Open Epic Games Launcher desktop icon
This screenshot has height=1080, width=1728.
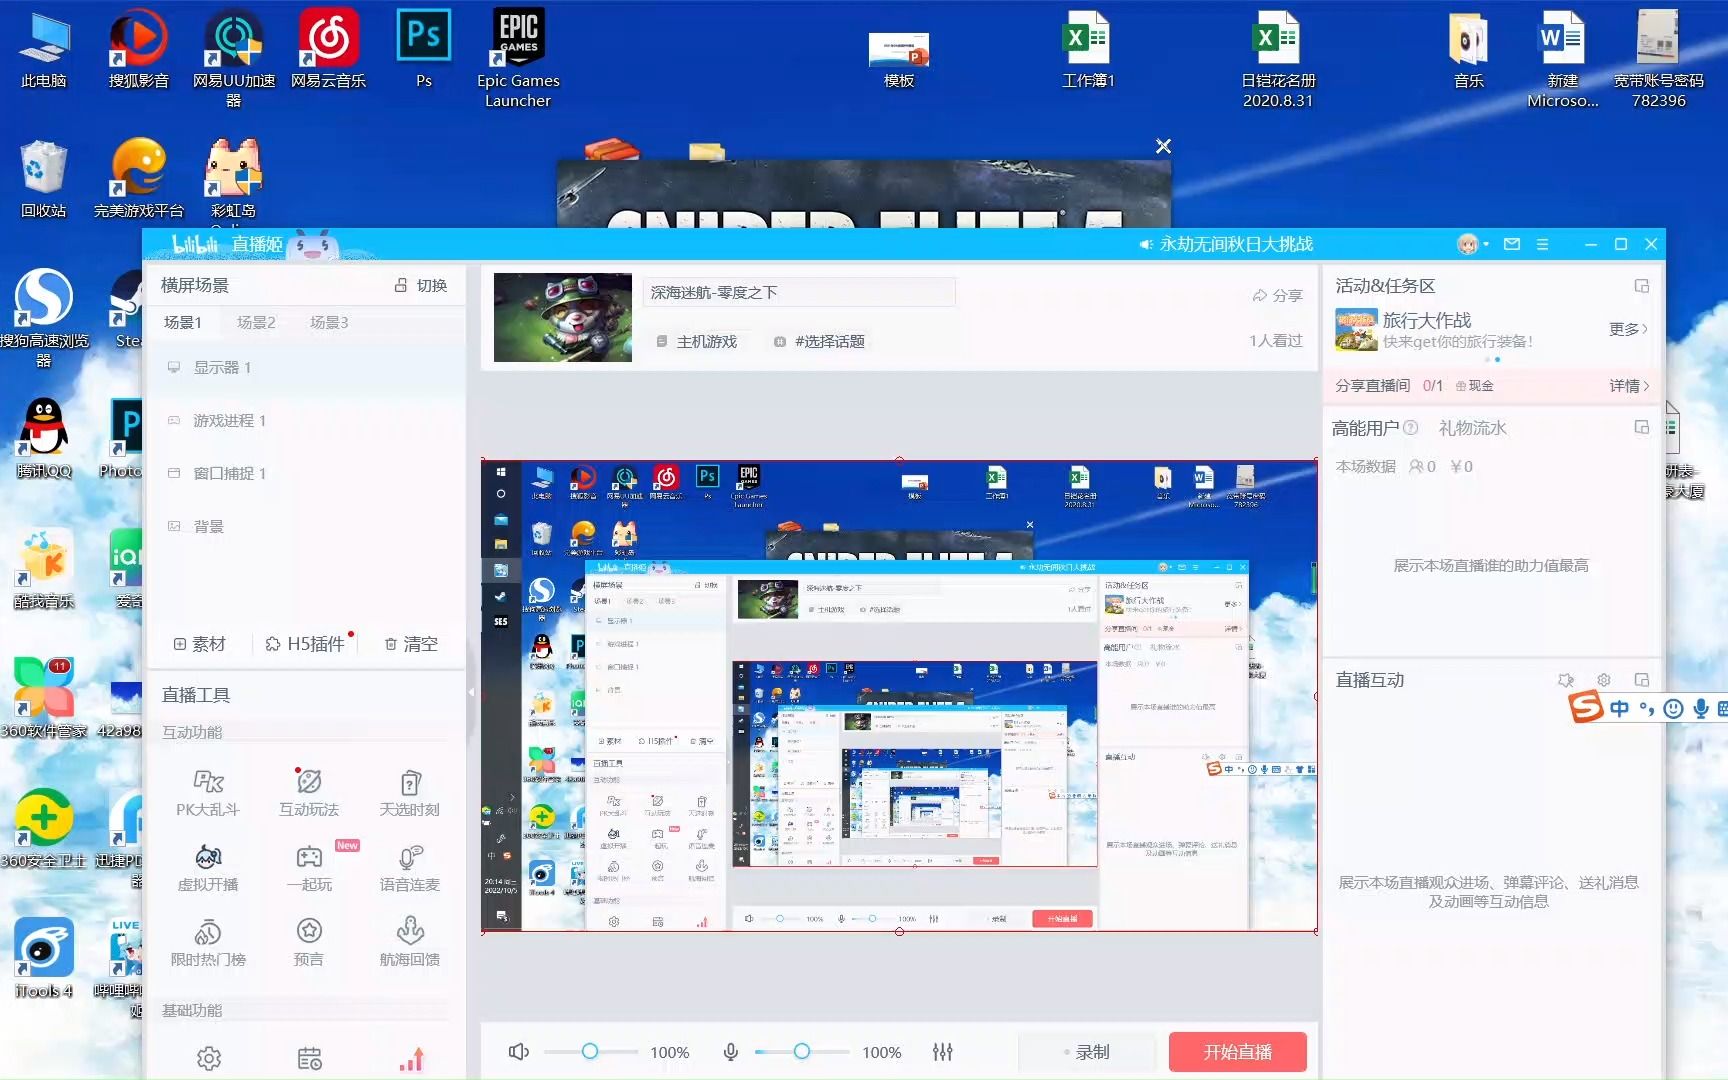click(x=518, y=58)
